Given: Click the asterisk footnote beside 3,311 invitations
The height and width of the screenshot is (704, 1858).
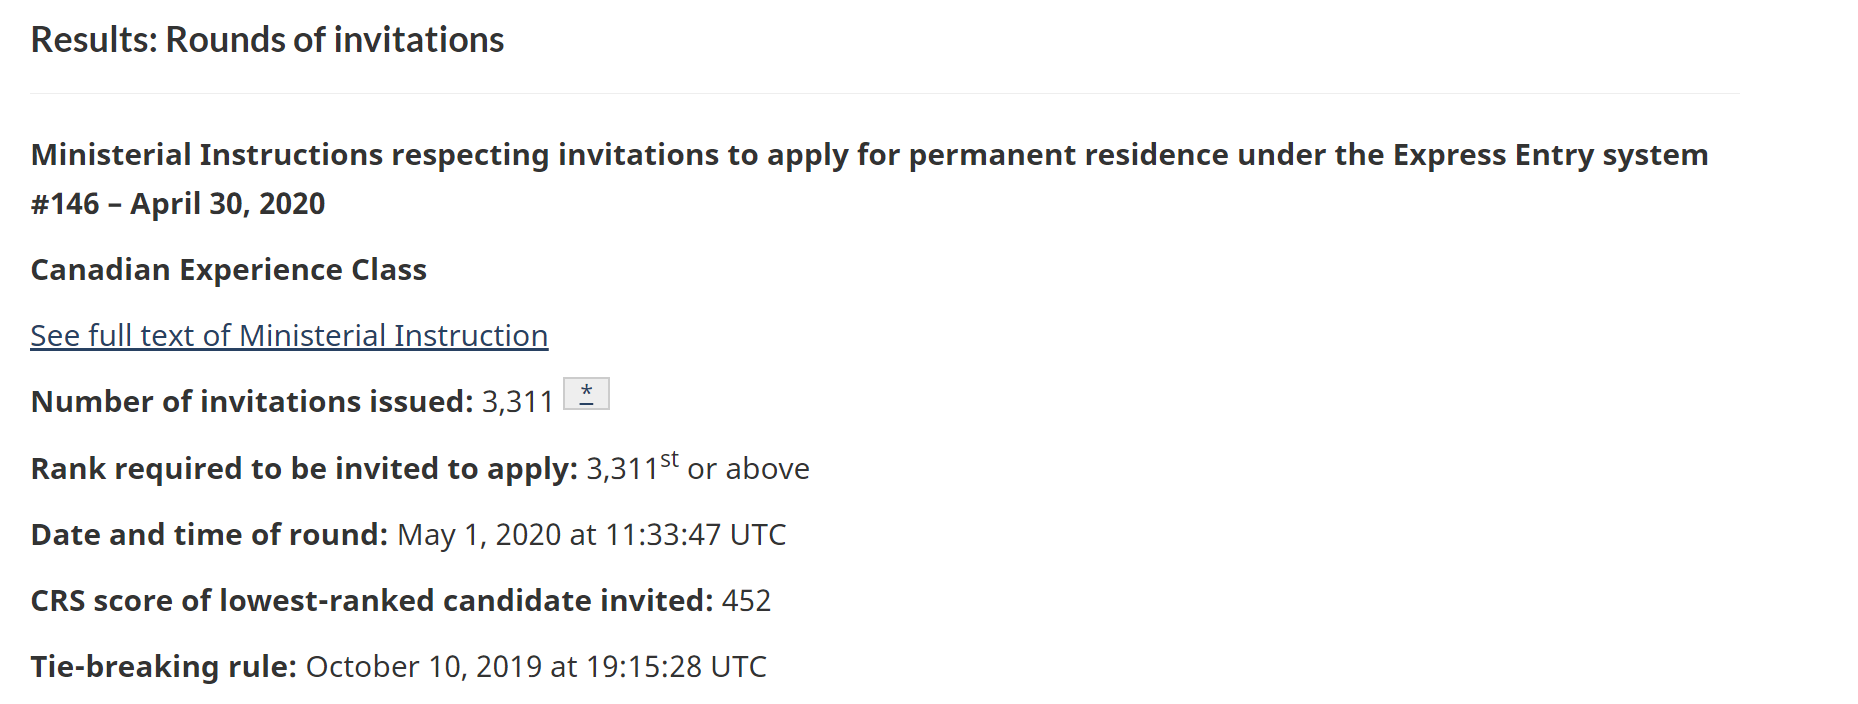Looking at the screenshot, I should click(586, 393).
